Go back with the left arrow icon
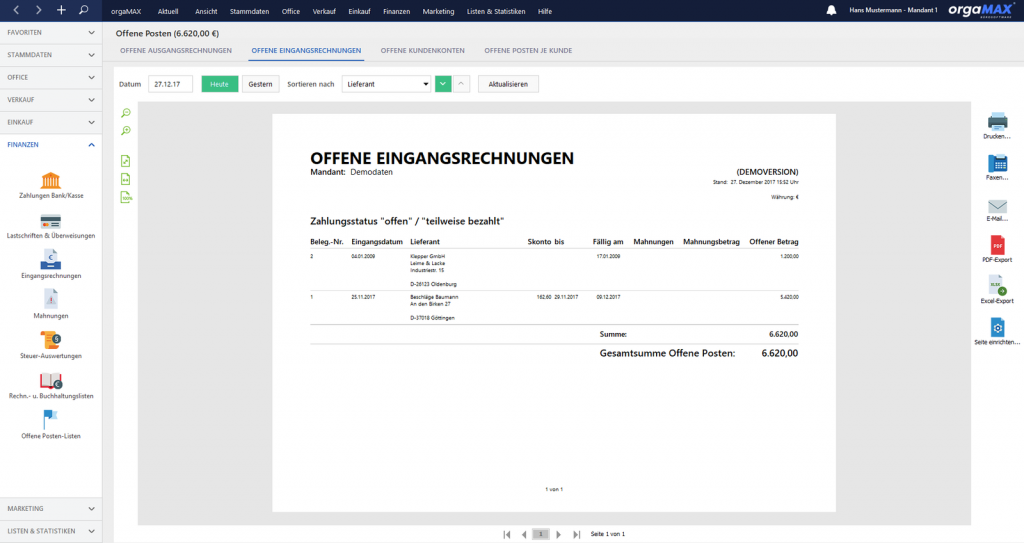The height and width of the screenshot is (543, 1024). click(16, 10)
